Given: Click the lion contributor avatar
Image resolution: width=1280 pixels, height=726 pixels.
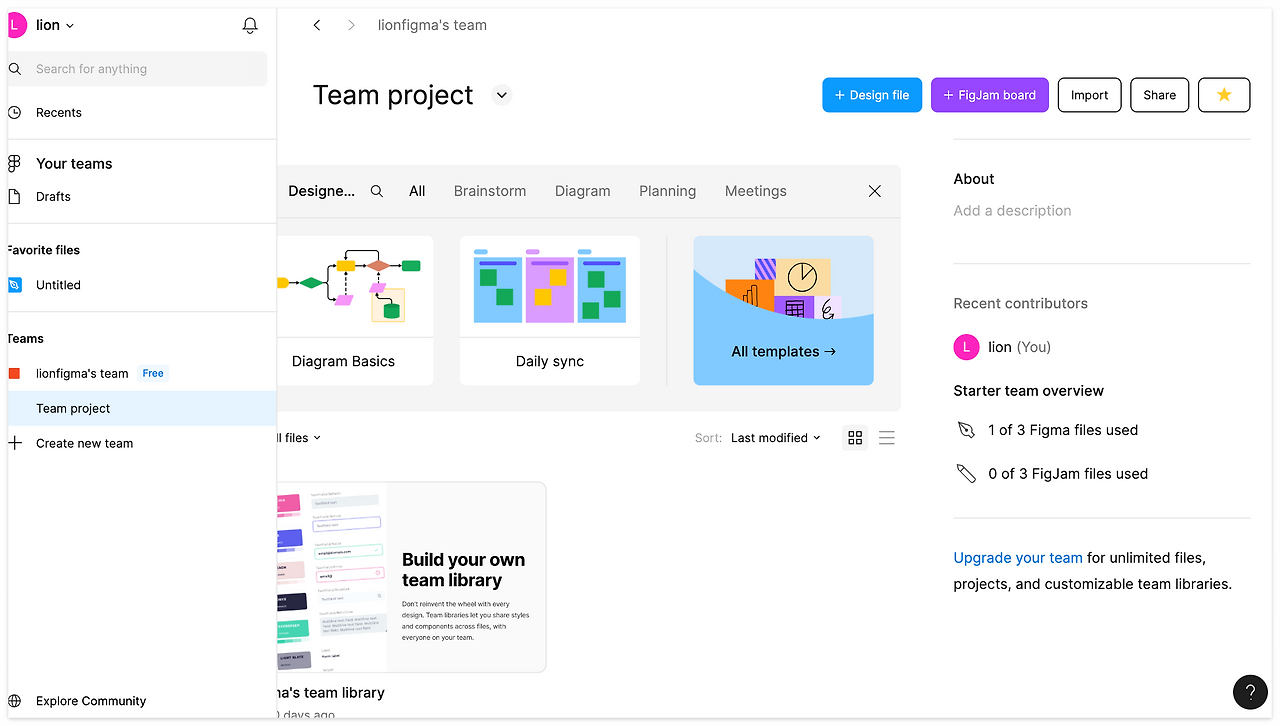Looking at the screenshot, I should click(966, 347).
